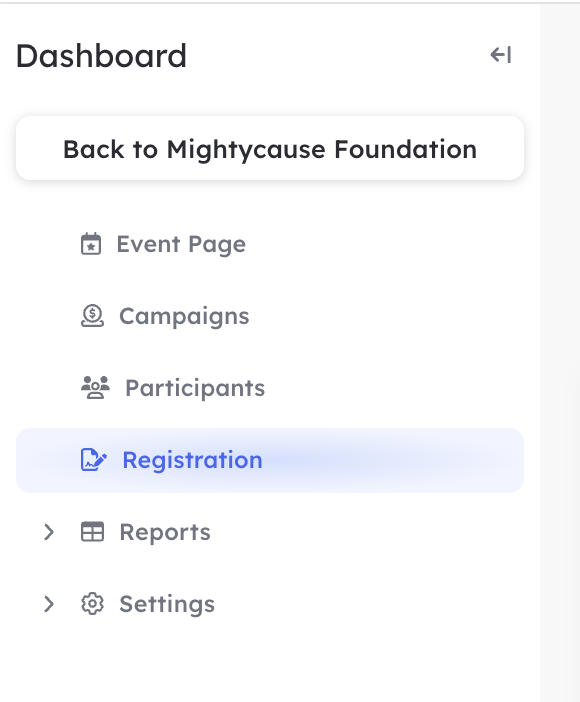
Task: Click the Registration form pen icon
Action: coord(94,460)
